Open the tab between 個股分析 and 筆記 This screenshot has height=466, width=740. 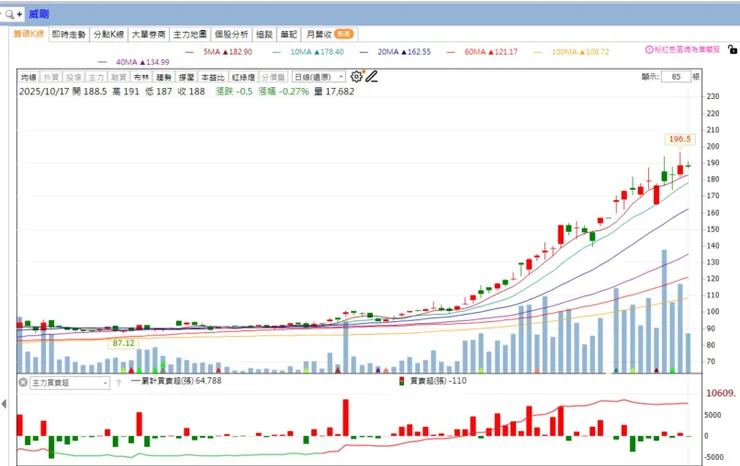[x=264, y=34]
